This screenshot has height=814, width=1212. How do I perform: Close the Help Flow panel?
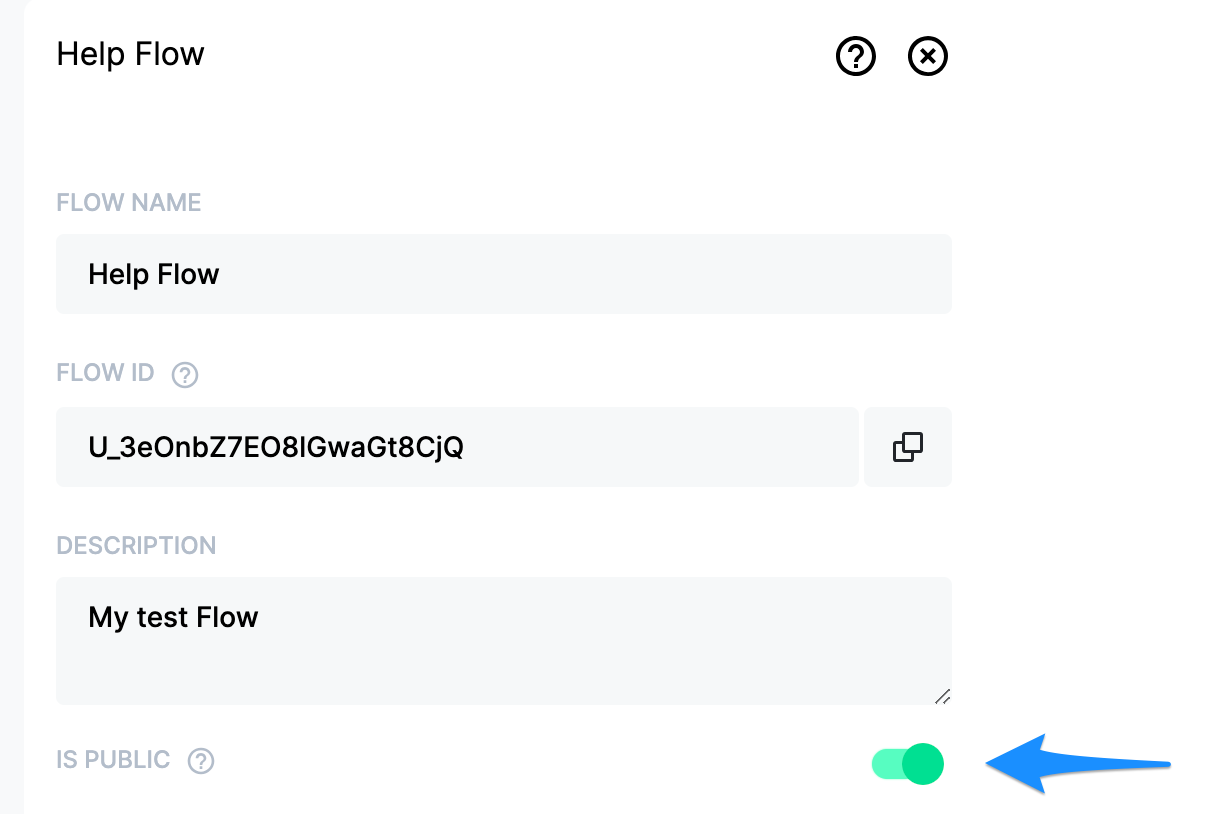(928, 57)
